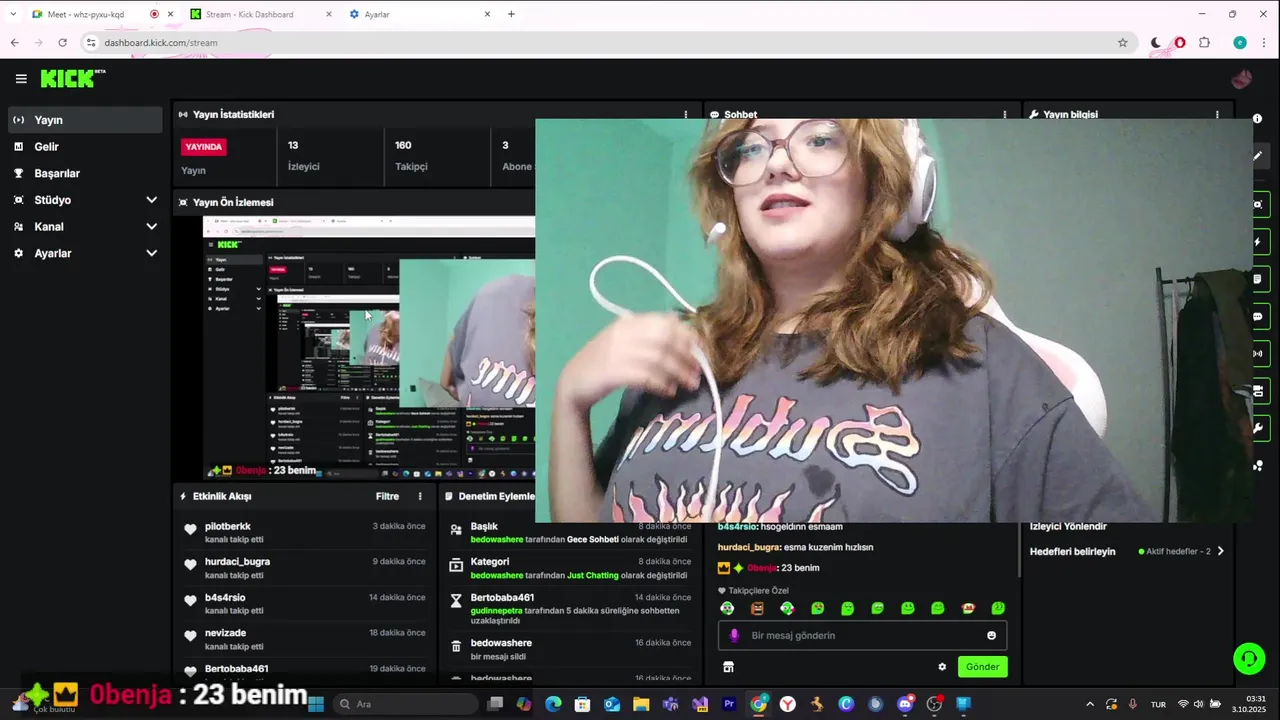Click the b4s4rsio chat message username
Image resolution: width=1280 pixels, height=720 pixels.
tap(737, 526)
